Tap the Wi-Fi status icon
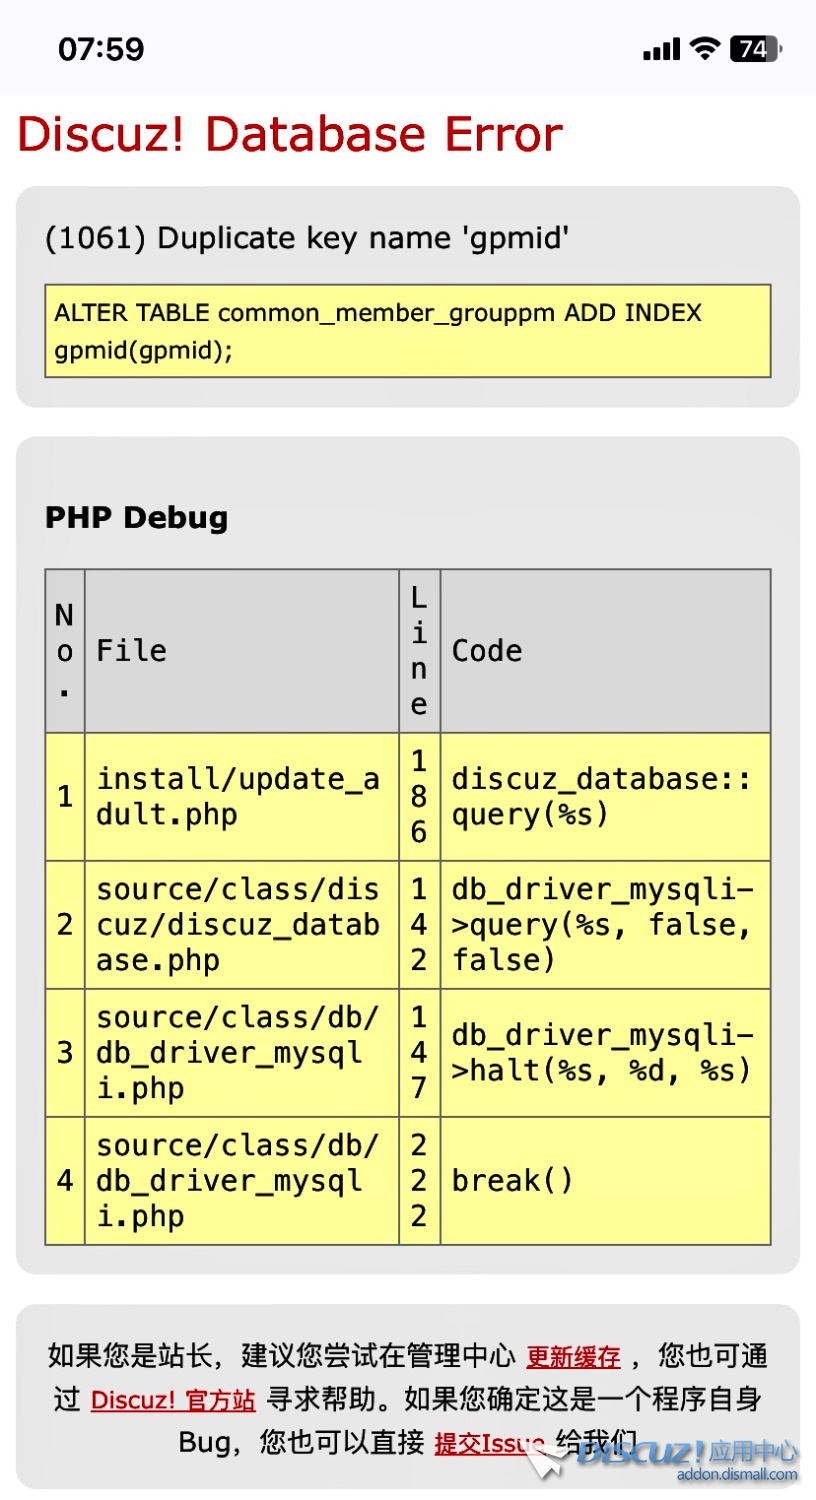Image resolution: width=816 pixels, height=1500 pixels. [705, 48]
